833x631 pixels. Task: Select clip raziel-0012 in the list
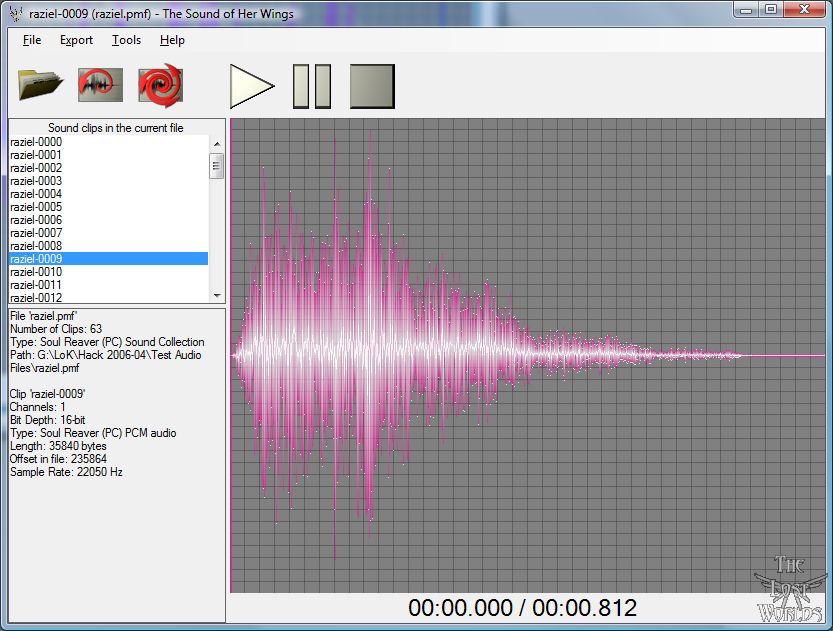(x=109, y=297)
